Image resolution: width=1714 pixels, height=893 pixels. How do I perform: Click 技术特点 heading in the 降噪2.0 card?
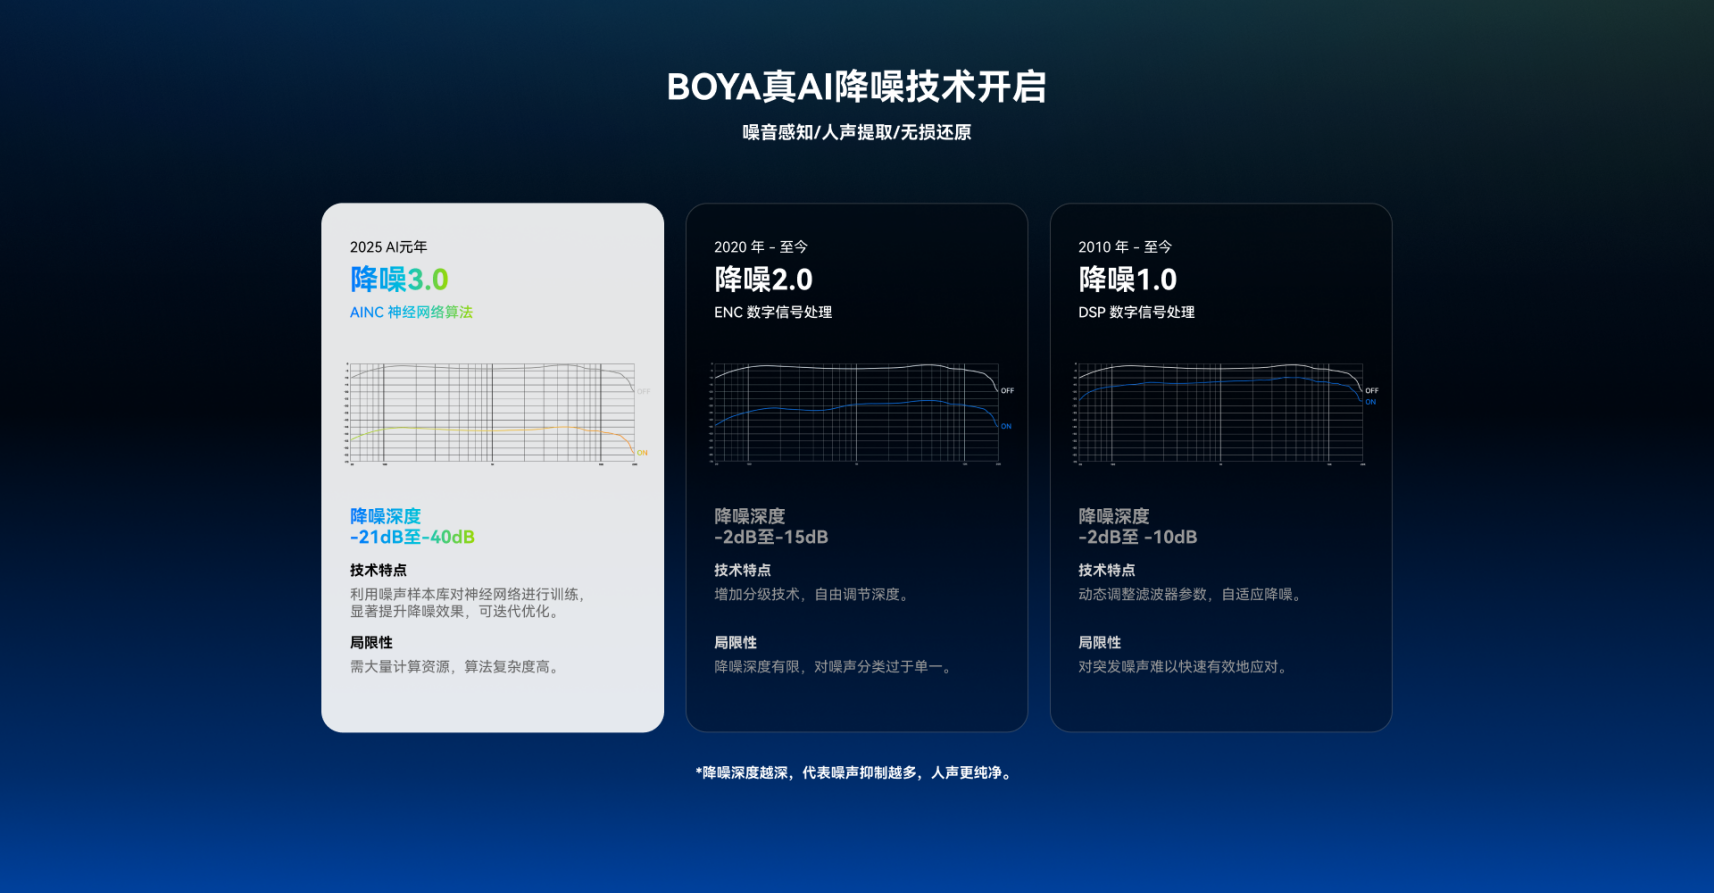(x=742, y=570)
